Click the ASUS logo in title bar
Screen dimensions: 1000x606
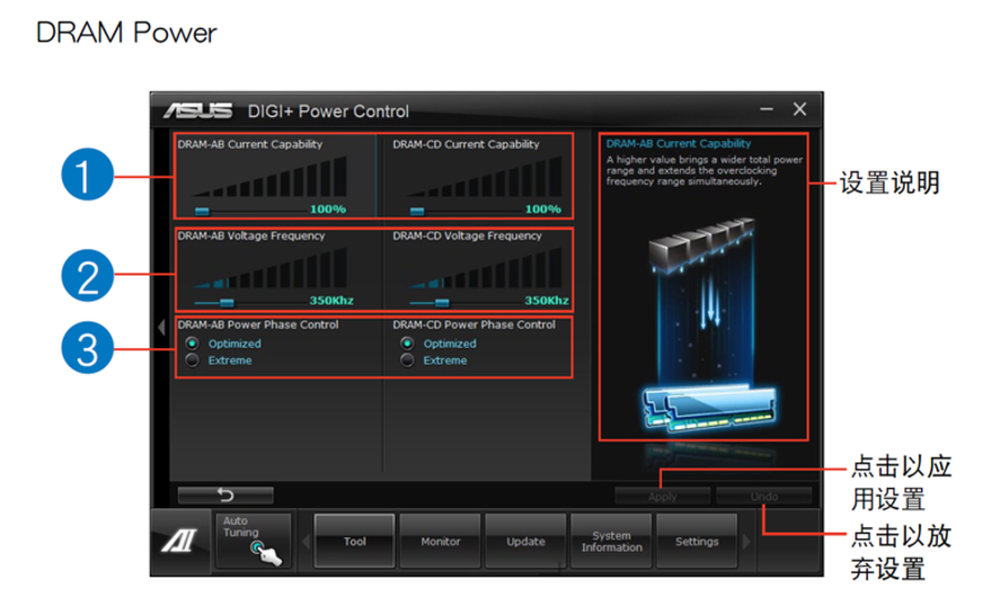point(198,111)
